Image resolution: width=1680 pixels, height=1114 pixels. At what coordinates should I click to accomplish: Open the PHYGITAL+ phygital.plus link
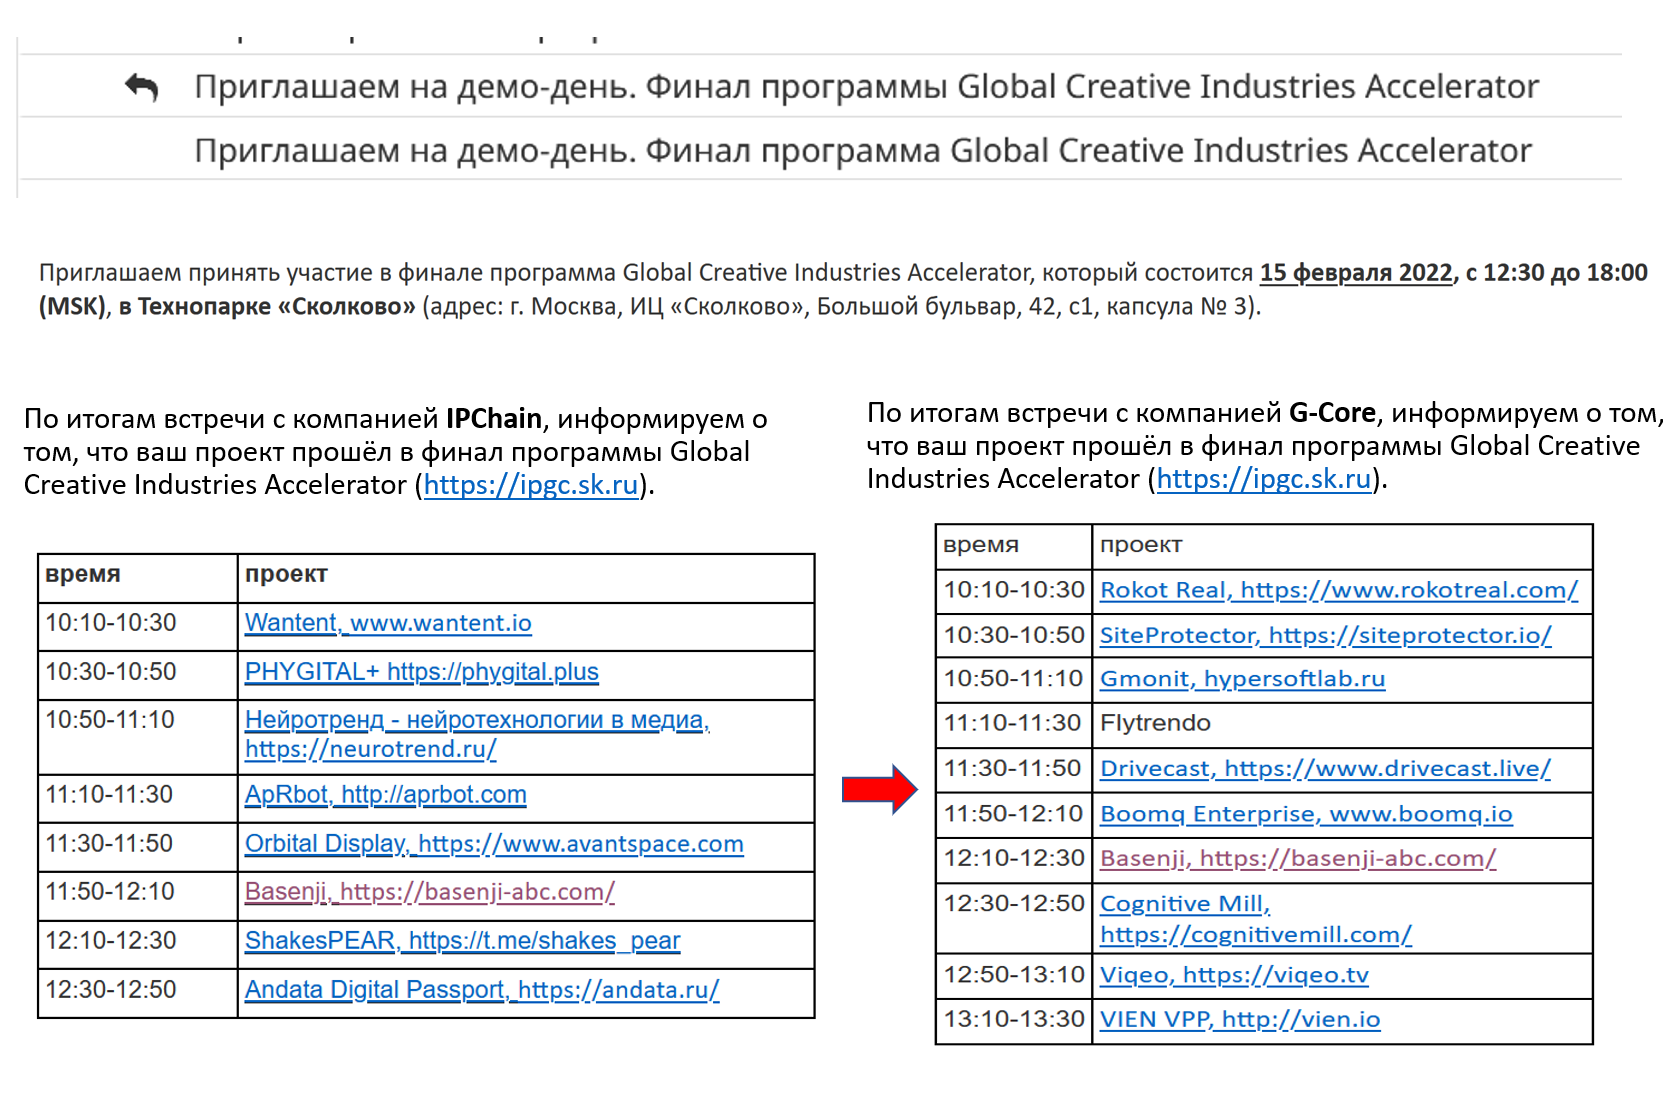click(422, 672)
